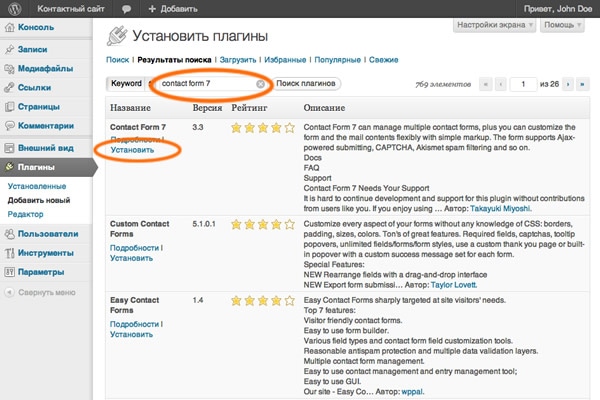Image resolution: width=600 pixels, height=400 pixels.
Task: Go to the next results page arrow
Action: (562, 85)
